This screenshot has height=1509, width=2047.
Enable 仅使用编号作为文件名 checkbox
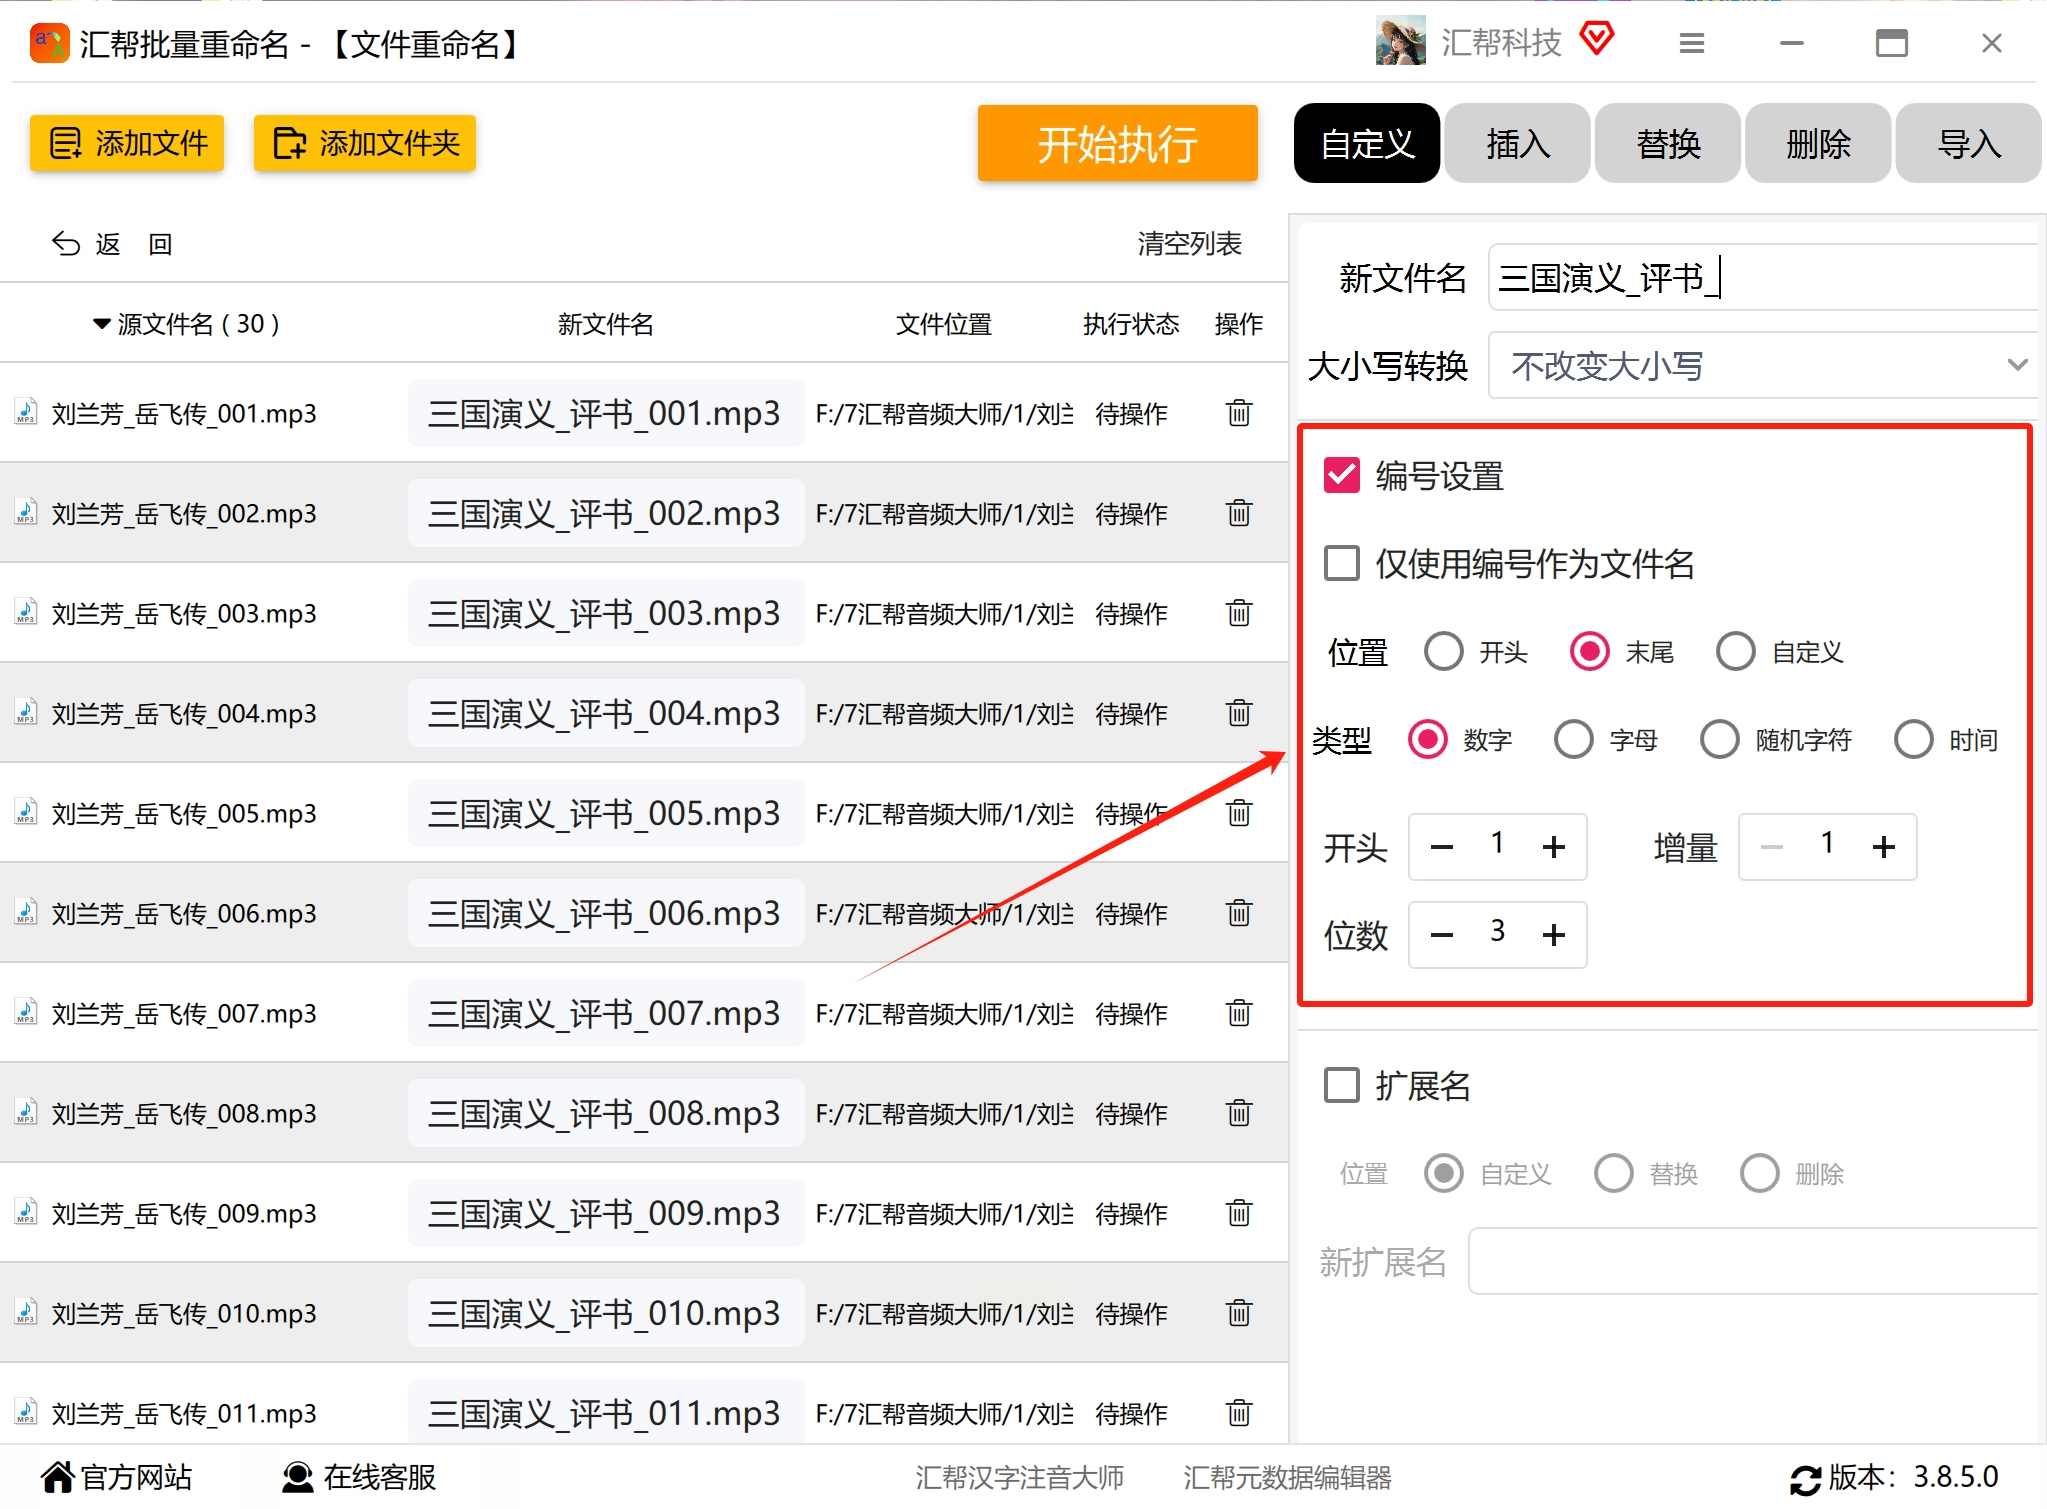tap(1341, 564)
